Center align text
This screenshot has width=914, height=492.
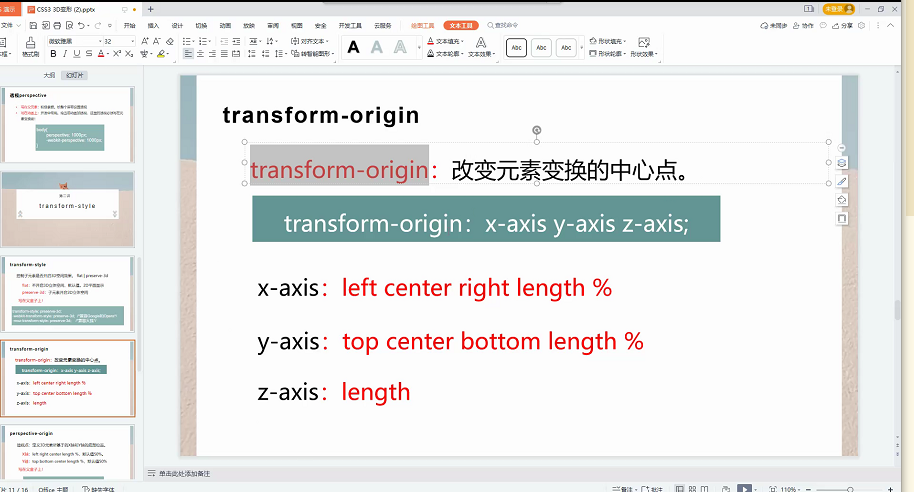tap(200, 54)
